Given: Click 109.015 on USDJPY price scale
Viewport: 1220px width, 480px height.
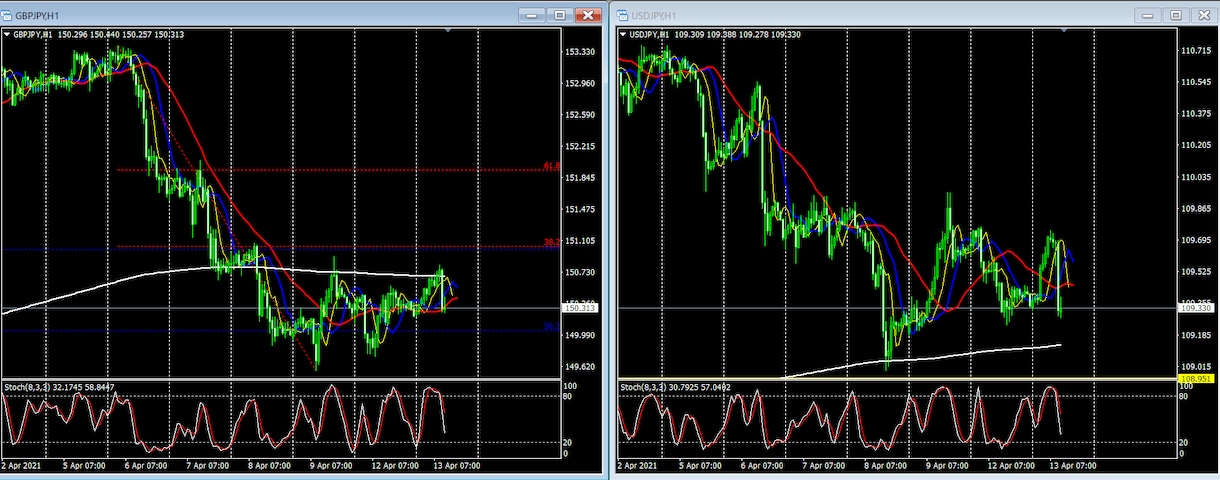Looking at the screenshot, I should point(1198,367).
